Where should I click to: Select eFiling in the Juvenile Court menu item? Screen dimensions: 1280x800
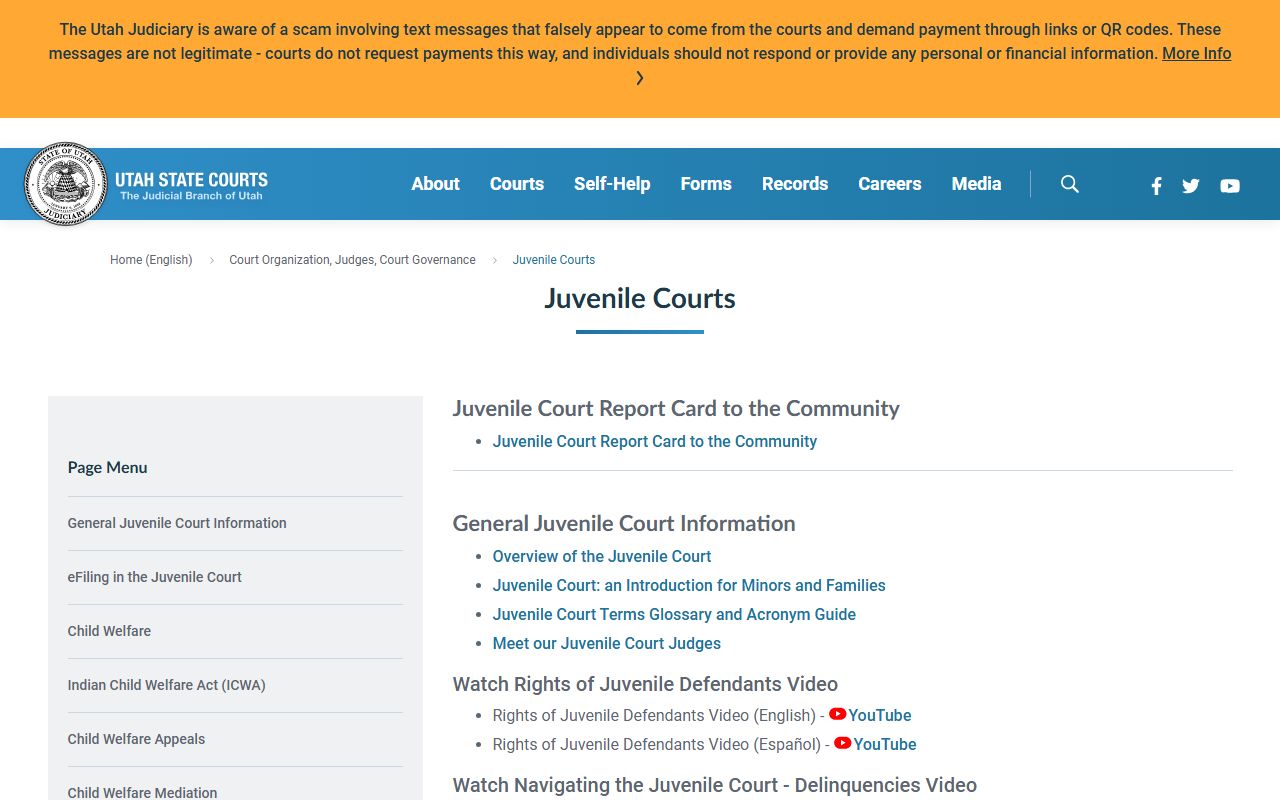[x=155, y=577]
